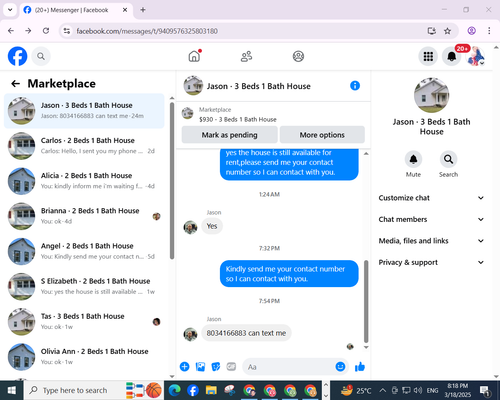Screen dimensions: 500x400
Task: Go back from Marketplace chats arrow
Action: (16, 83)
